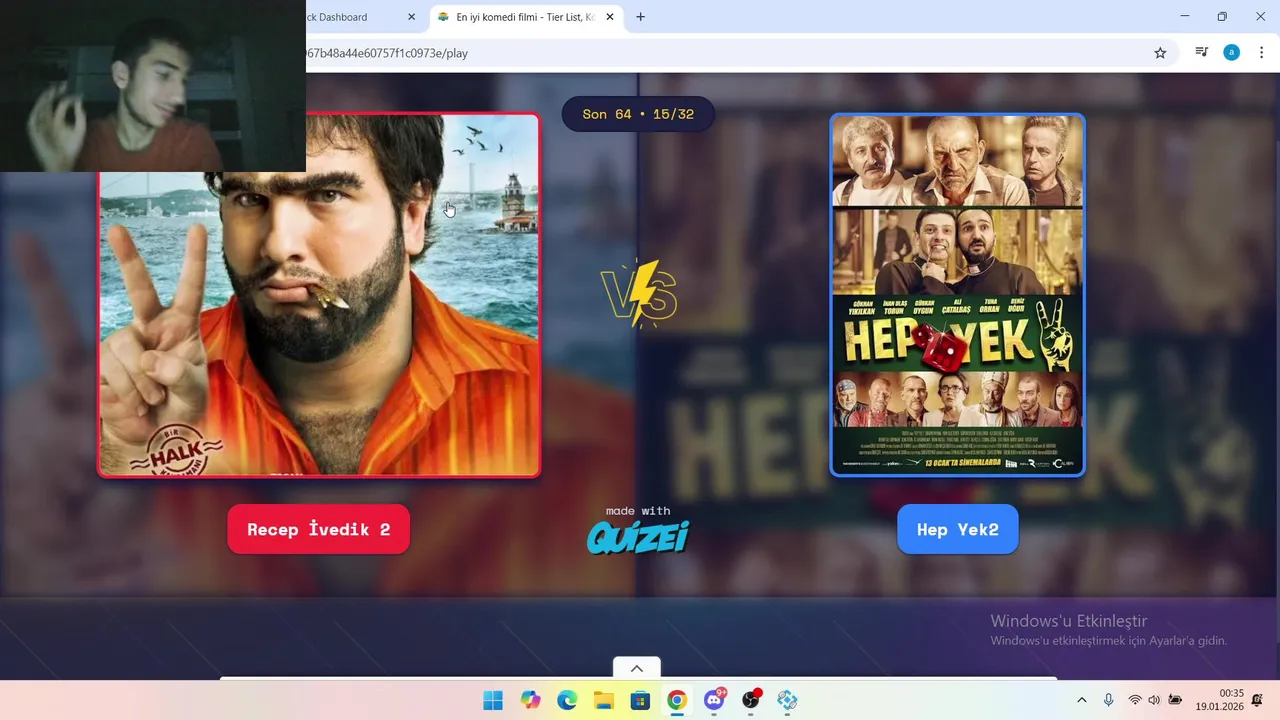The width and height of the screenshot is (1280, 720).
Task: Show hidden system tray icons
Action: click(x=1081, y=700)
